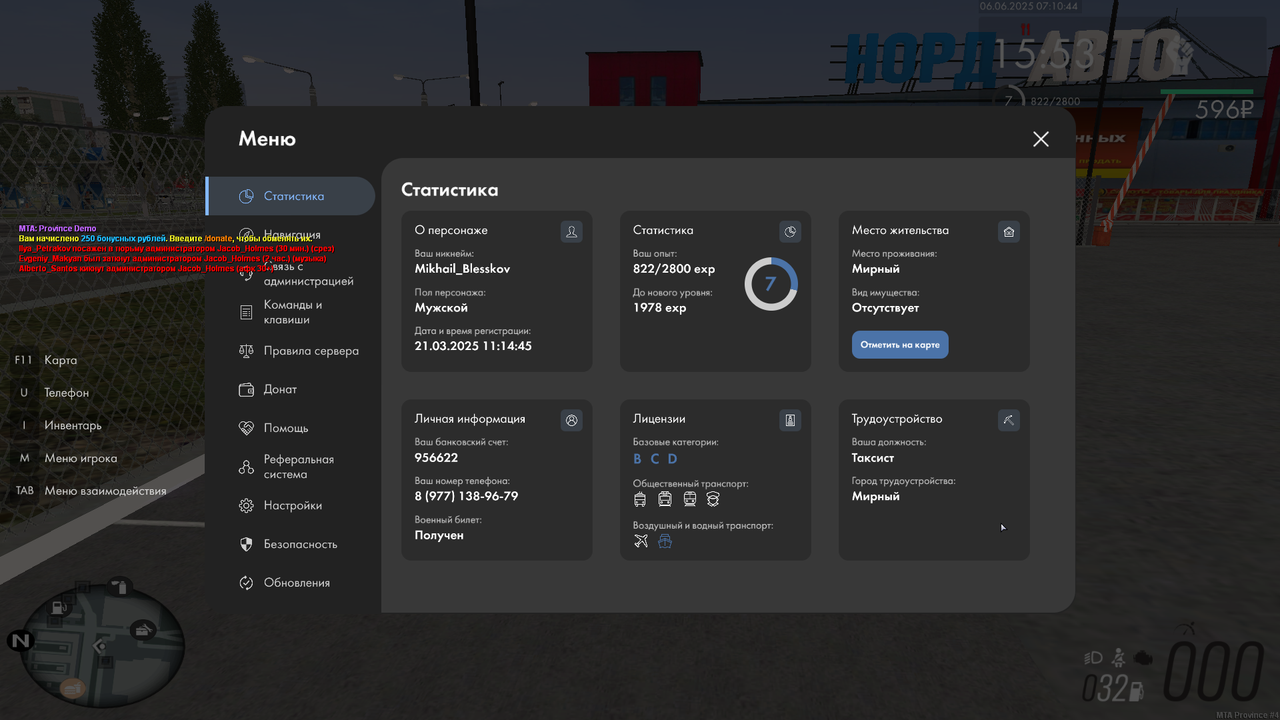This screenshot has width=1280, height=720.
Task: Click the nickname Mikhail_Blesskov
Action: tap(462, 269)
